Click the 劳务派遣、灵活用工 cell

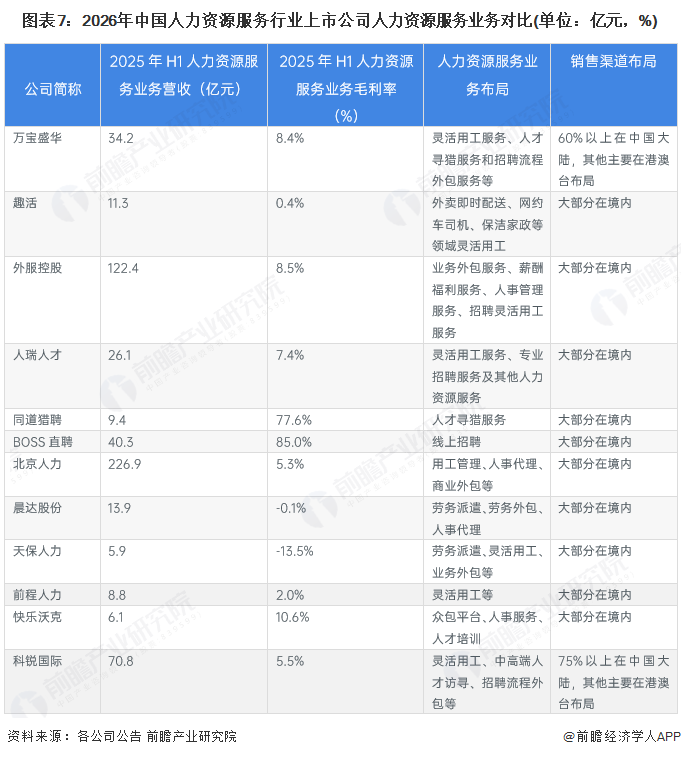point(487,561)
